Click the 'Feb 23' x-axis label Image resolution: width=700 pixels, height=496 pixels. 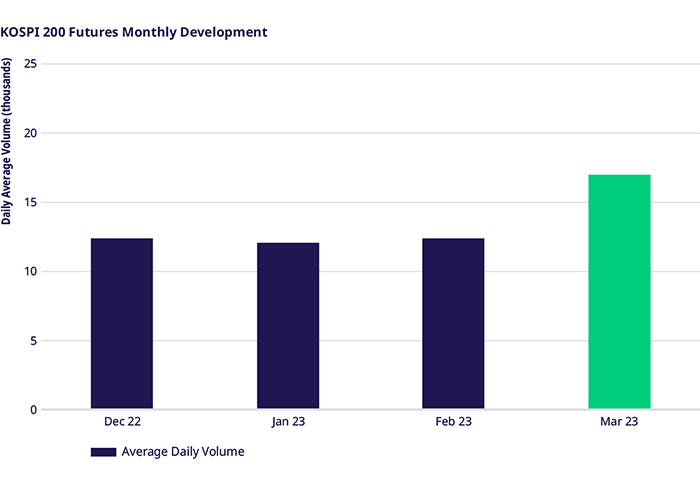(x=453, y=423)
